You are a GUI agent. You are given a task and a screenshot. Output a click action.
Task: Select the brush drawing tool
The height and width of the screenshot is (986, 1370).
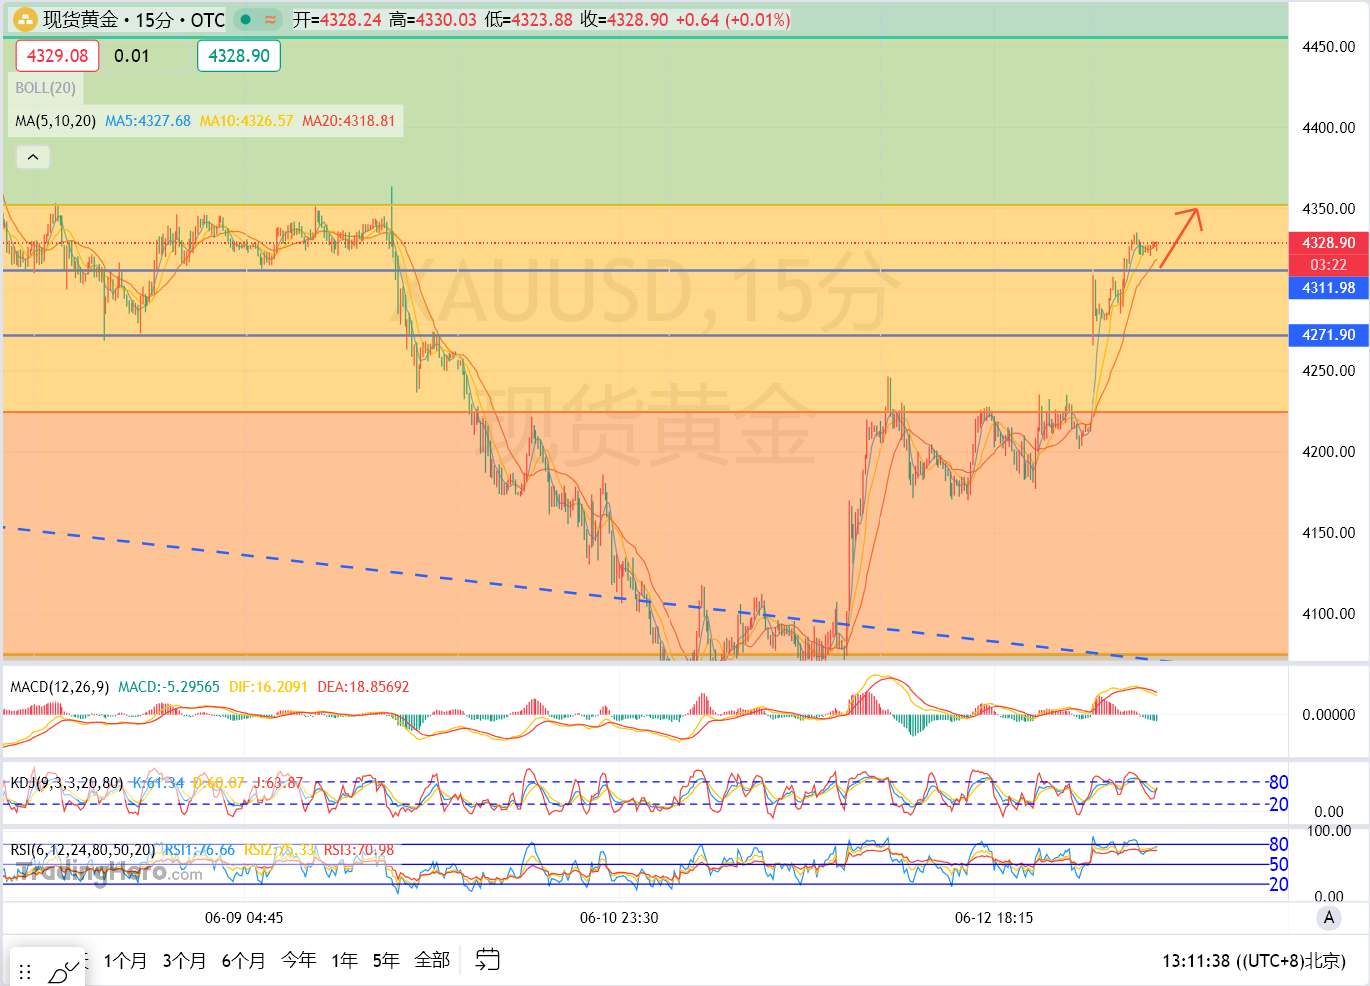click(63, 970)
